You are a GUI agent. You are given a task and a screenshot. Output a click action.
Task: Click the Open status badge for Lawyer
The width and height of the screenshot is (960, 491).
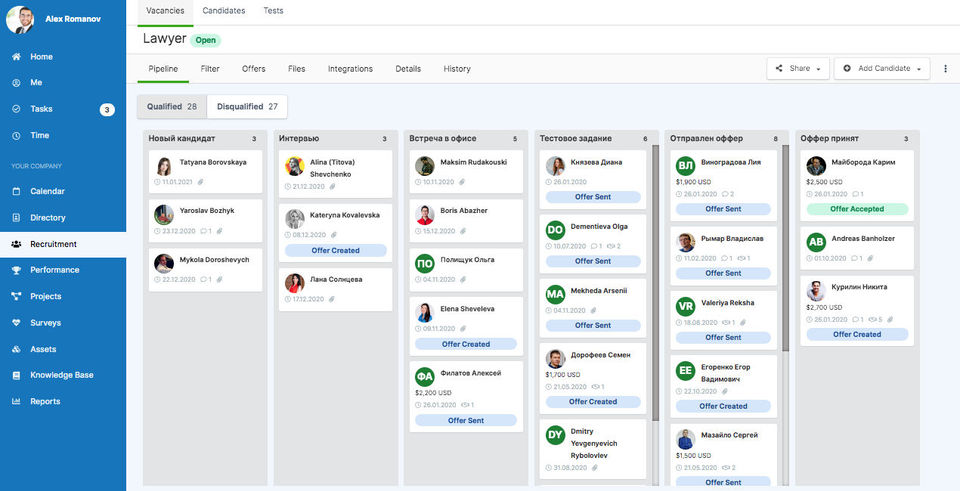206,40
